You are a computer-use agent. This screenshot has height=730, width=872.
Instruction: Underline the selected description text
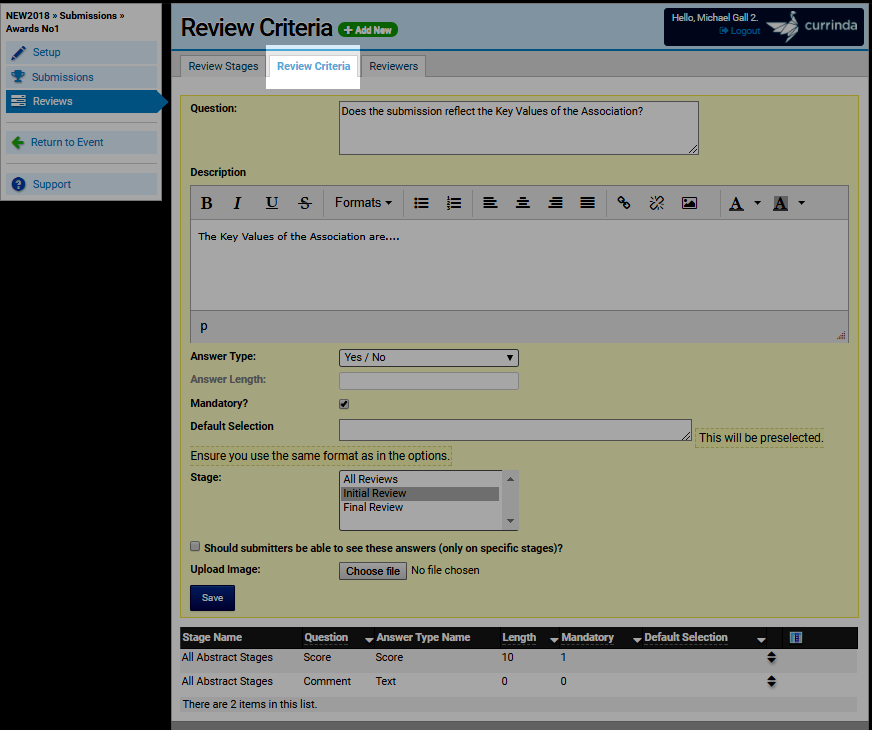pos(271,203)
